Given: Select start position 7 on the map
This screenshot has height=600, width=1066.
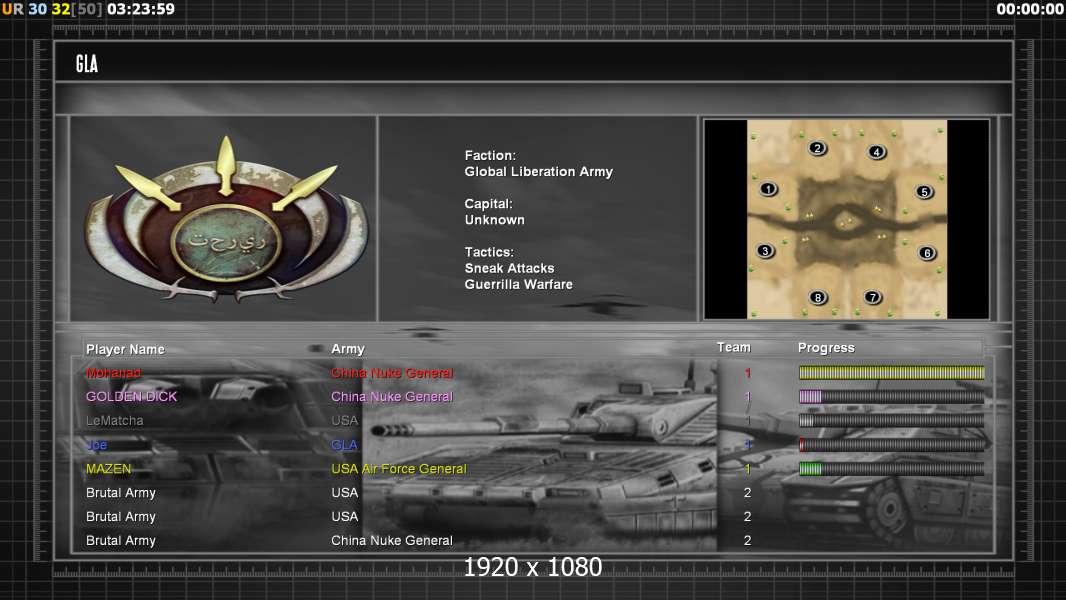Looking at the screenshot, I should click(872, 297).
